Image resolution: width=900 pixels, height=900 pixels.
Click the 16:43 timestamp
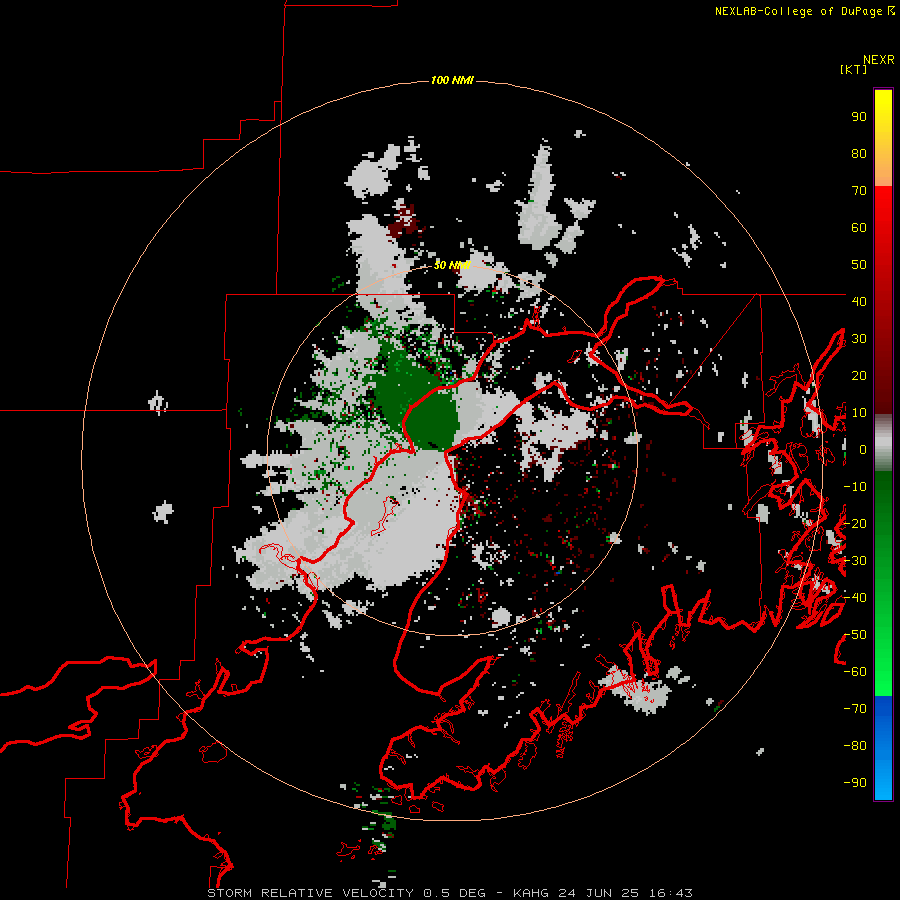pos(671,893)
